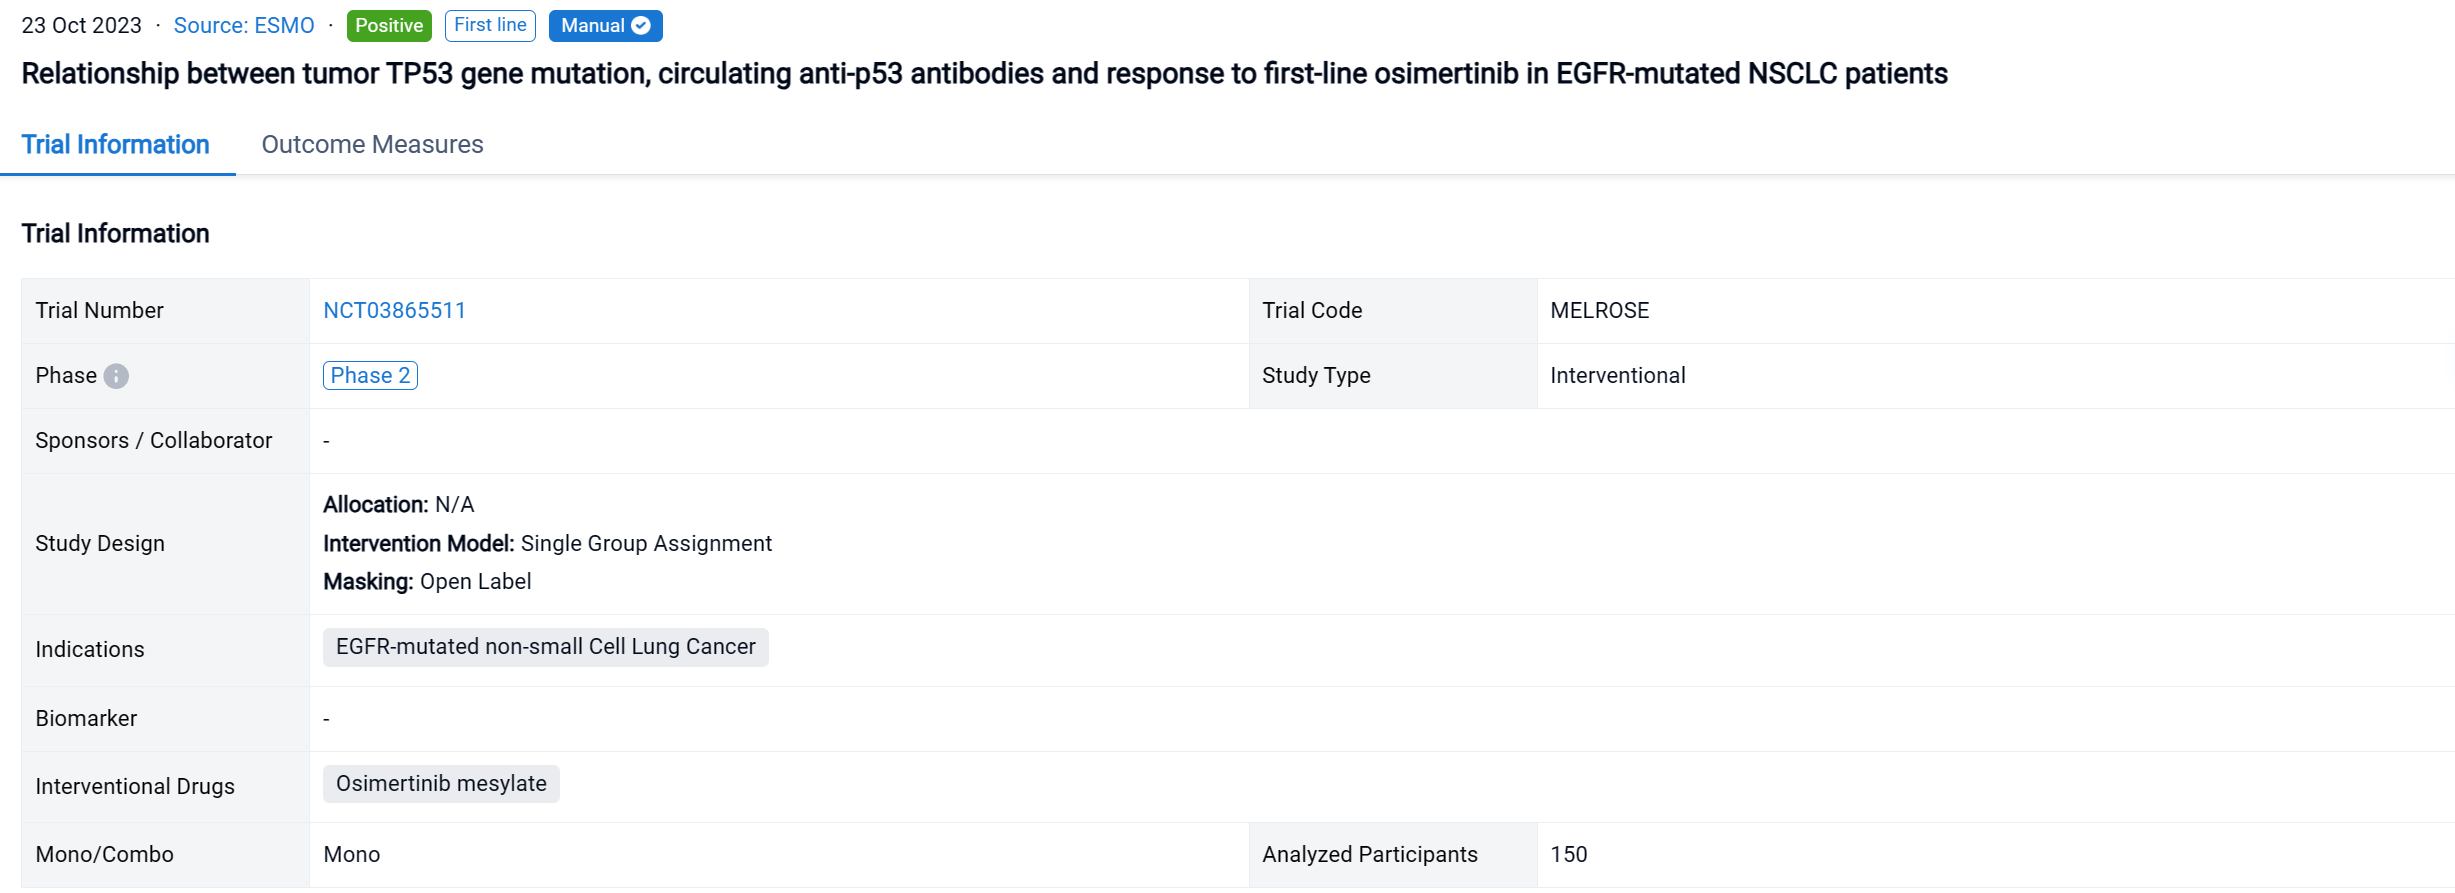The width and height of the screenshot is (2455, 893).
Task: Select the Trial Information tab
Action: tap(116, 145)
